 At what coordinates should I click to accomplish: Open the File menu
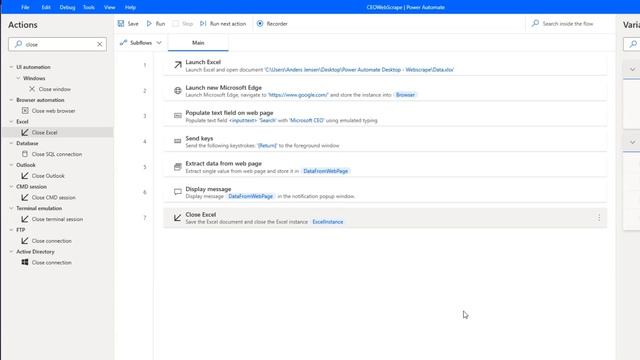pos(25,7)
